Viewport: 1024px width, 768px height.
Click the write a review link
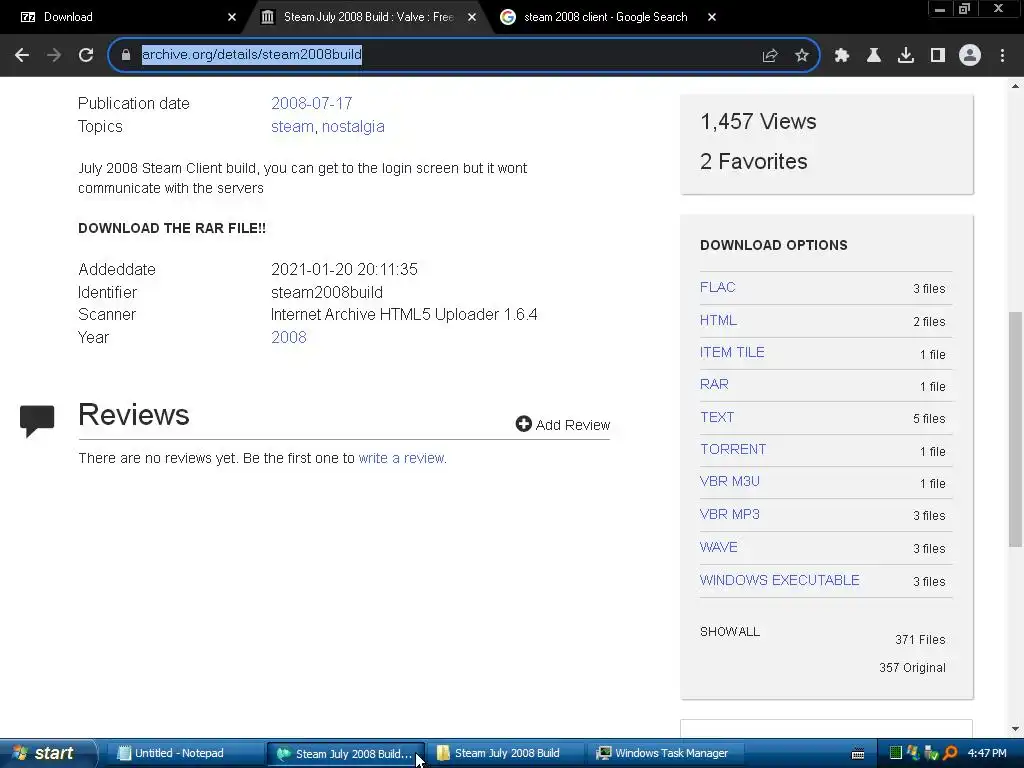401,458
